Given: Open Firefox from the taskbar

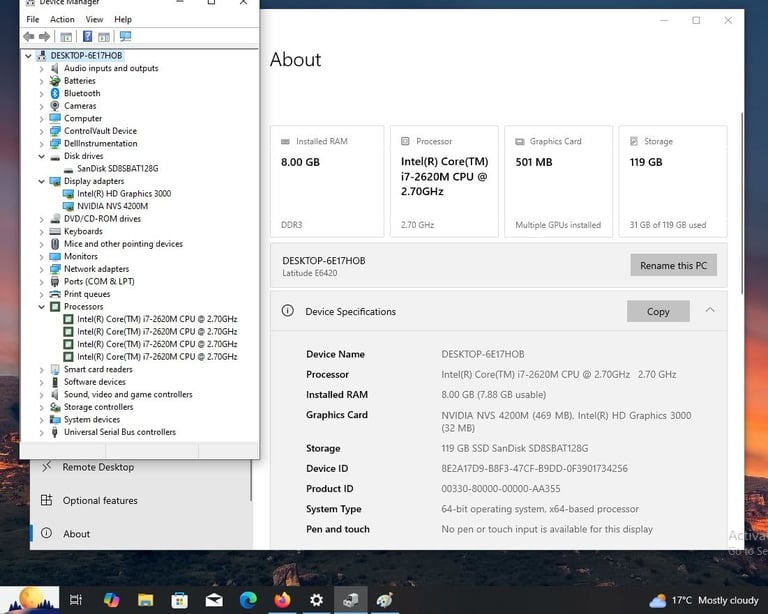Looking at the screenshot, I should coord(282,600).
